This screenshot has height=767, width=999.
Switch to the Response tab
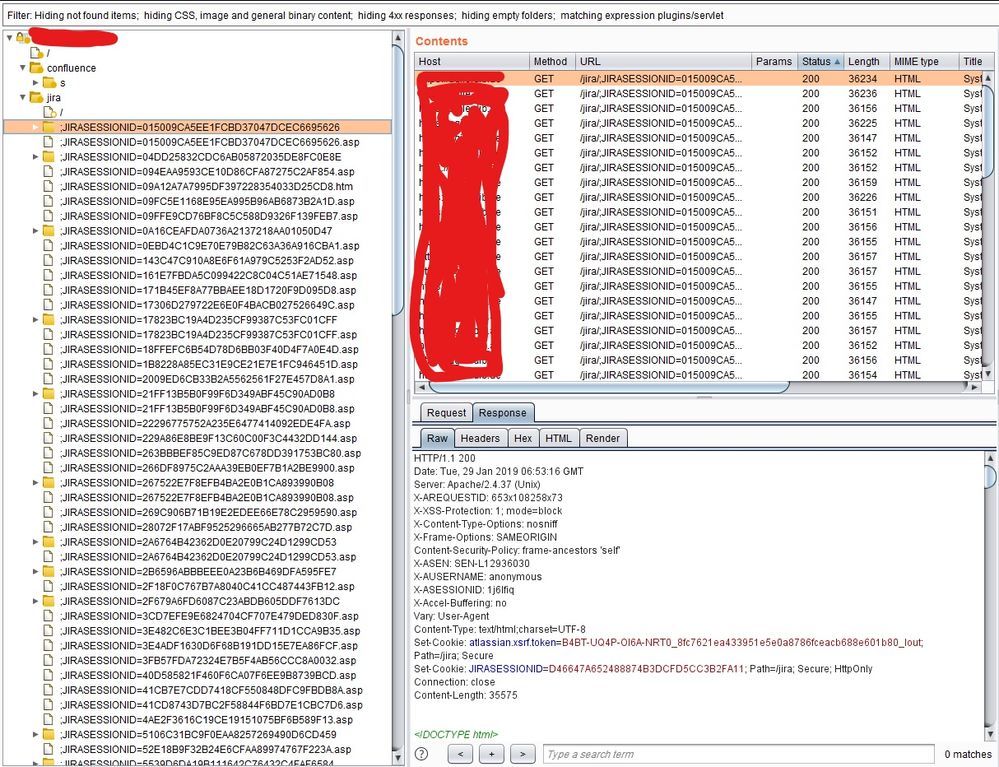(503, 412)
